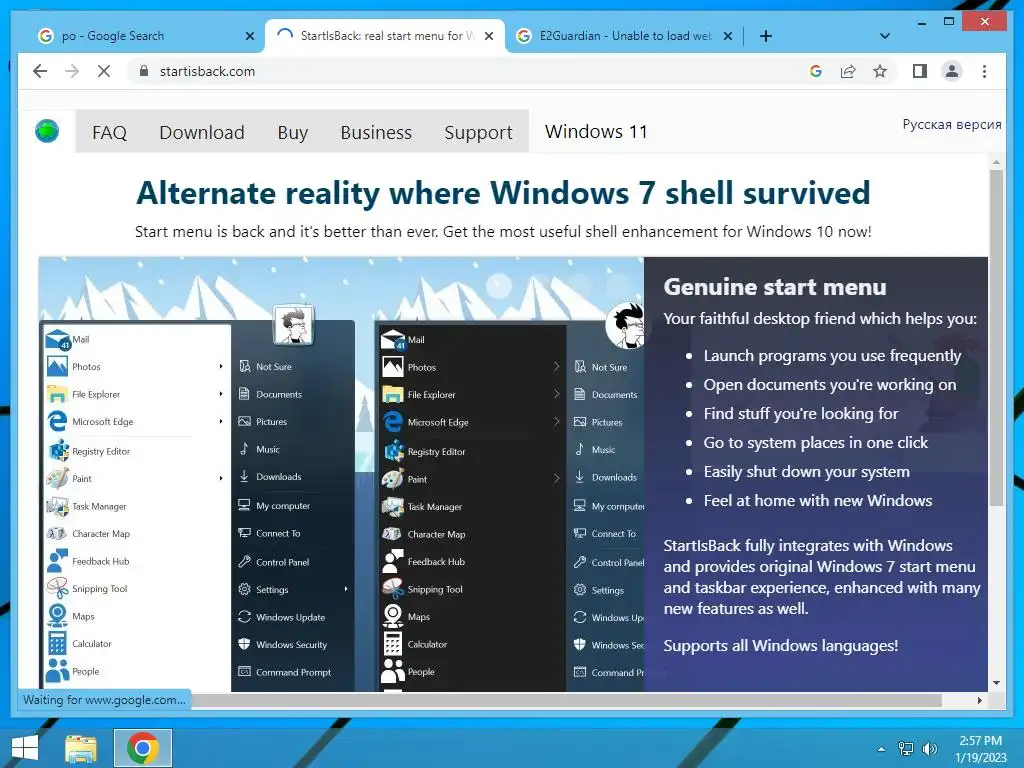Click the Snipping Tool icon in dark menu
This screenshot has height=768, width=1024.
392,588
